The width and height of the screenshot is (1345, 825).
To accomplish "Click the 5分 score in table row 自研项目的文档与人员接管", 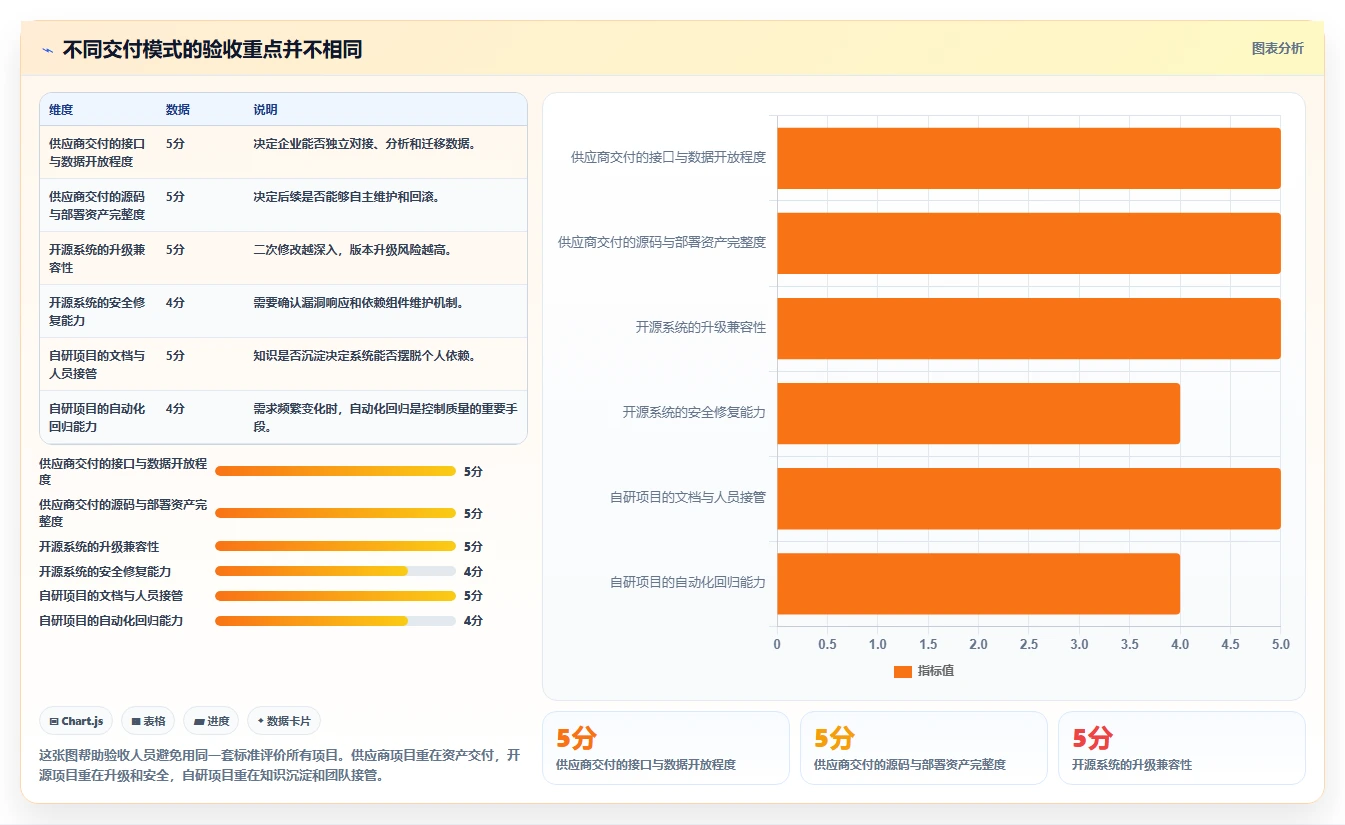I will [x=175, y=356].
